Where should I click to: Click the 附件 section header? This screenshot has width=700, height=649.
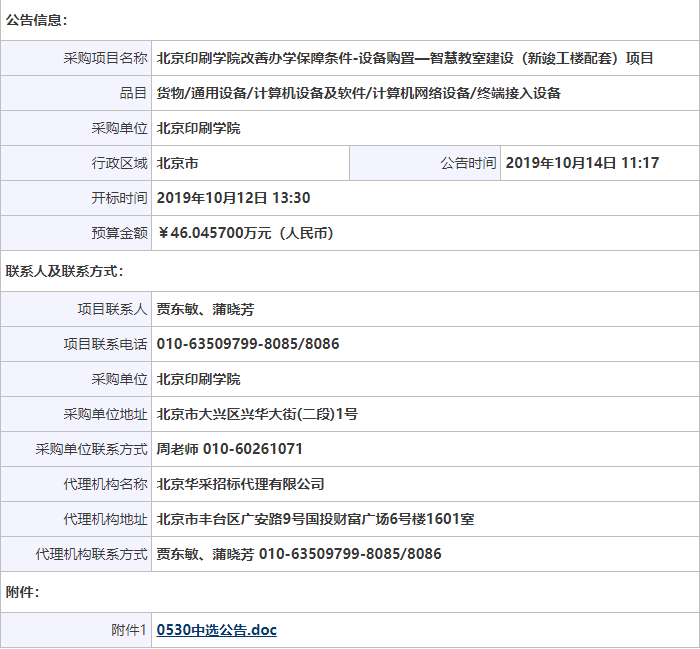tap(23, 592)
